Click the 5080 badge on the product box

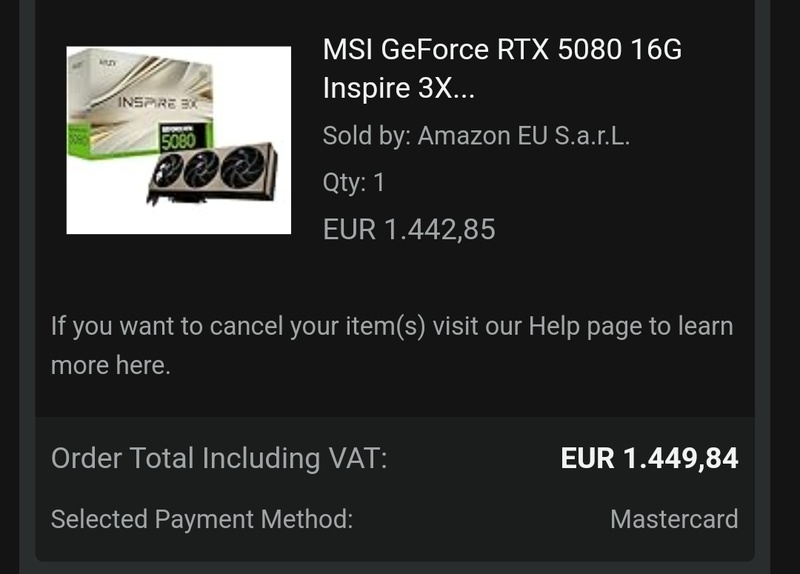tap(178, 141)
